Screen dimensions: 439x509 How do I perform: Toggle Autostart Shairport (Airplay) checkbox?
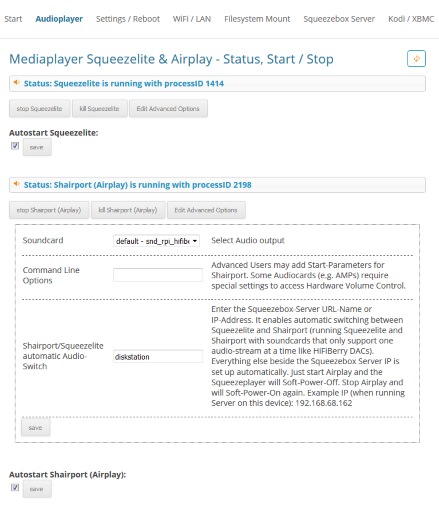(15, 487)
